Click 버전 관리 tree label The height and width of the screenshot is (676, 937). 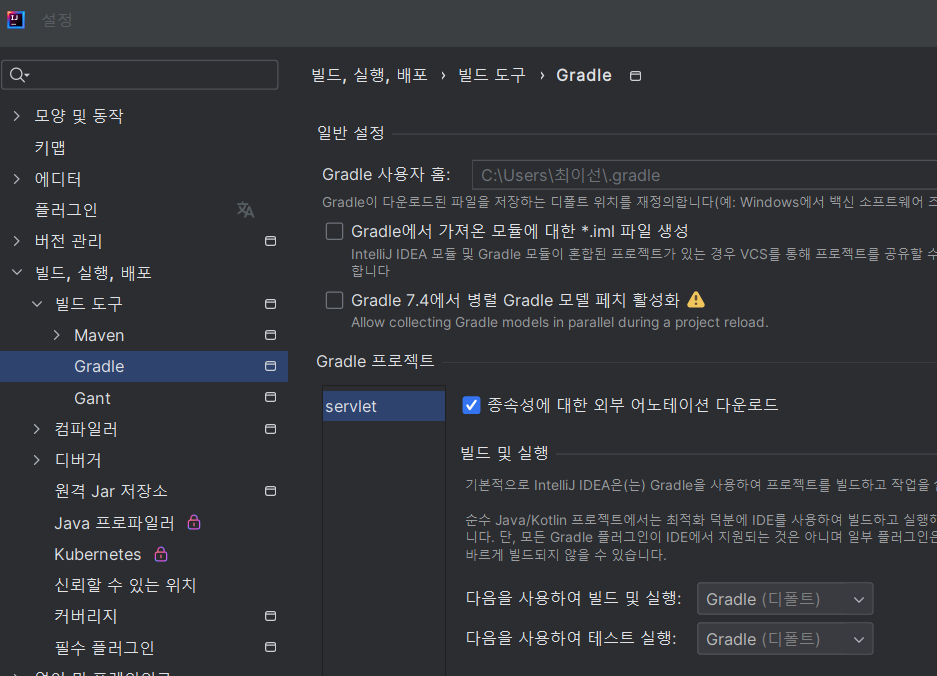pyautogui.click(x=68, y=241)
